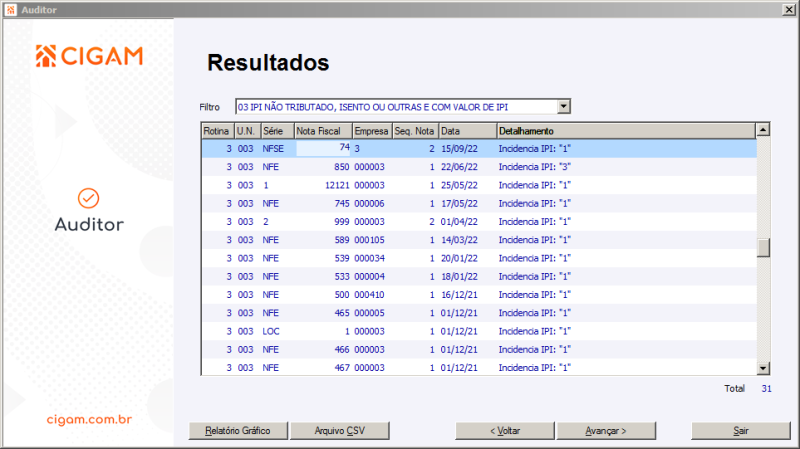Select row with Nota Fiscal 12121
The width and height of the screenshot is (800, 449).
tap(479, 185)
